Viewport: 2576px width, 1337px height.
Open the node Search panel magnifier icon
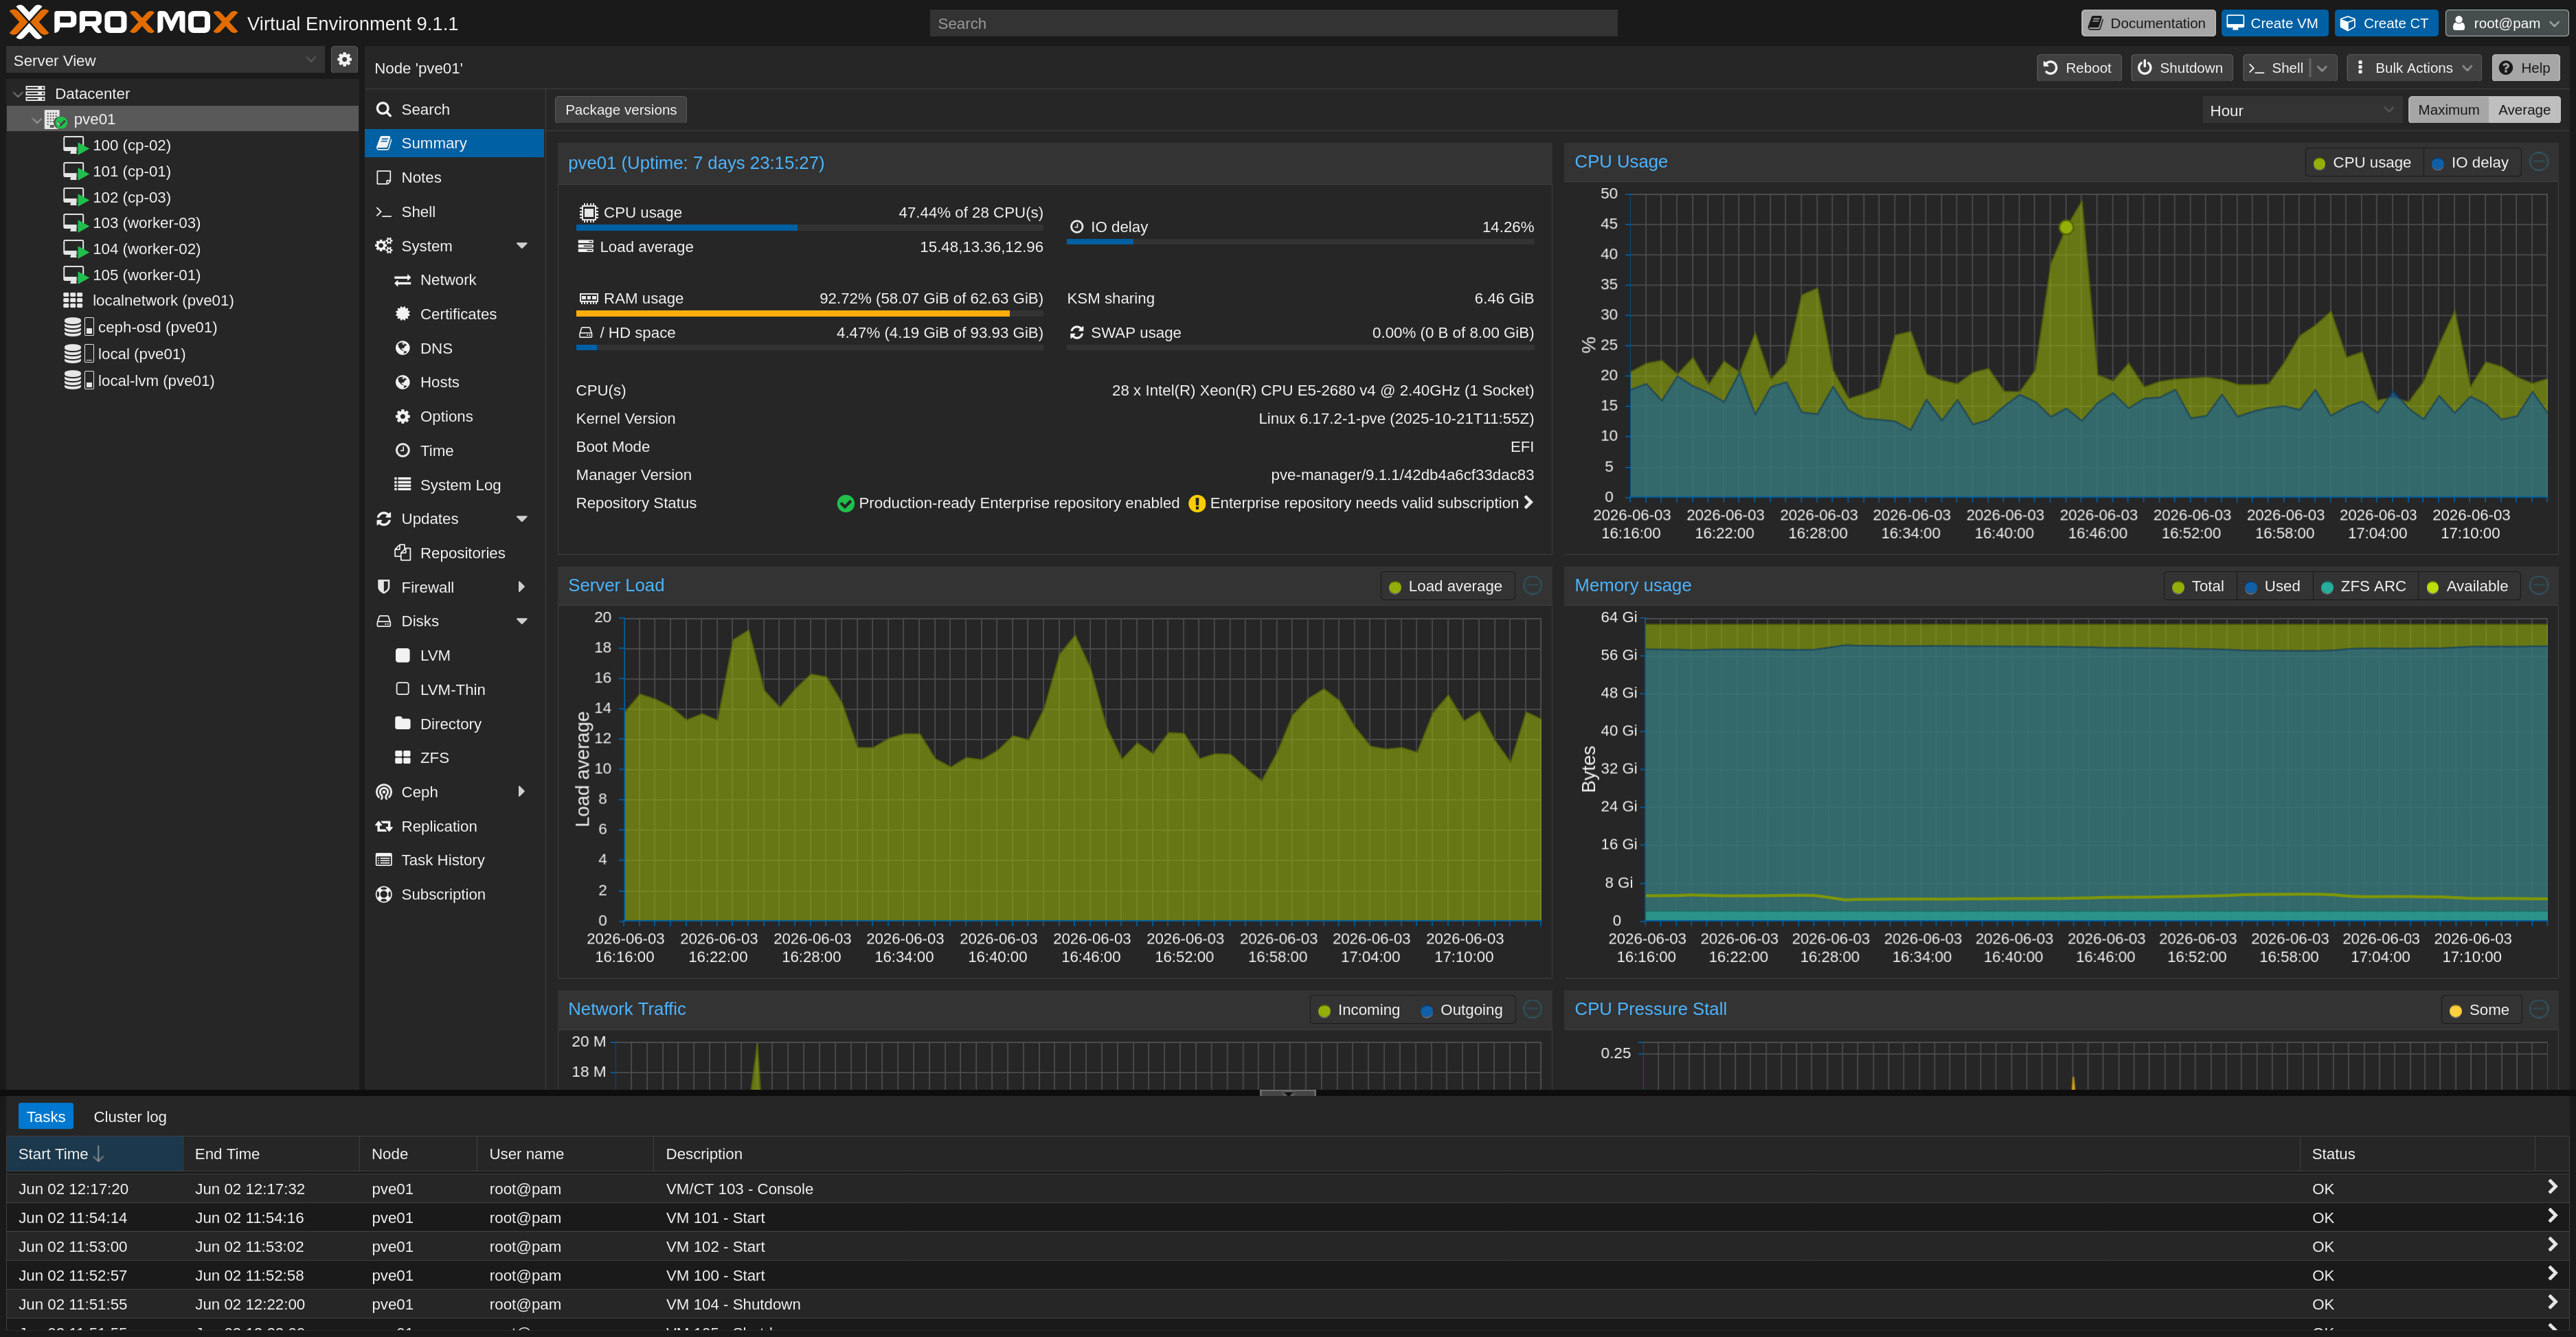point(384,109)
